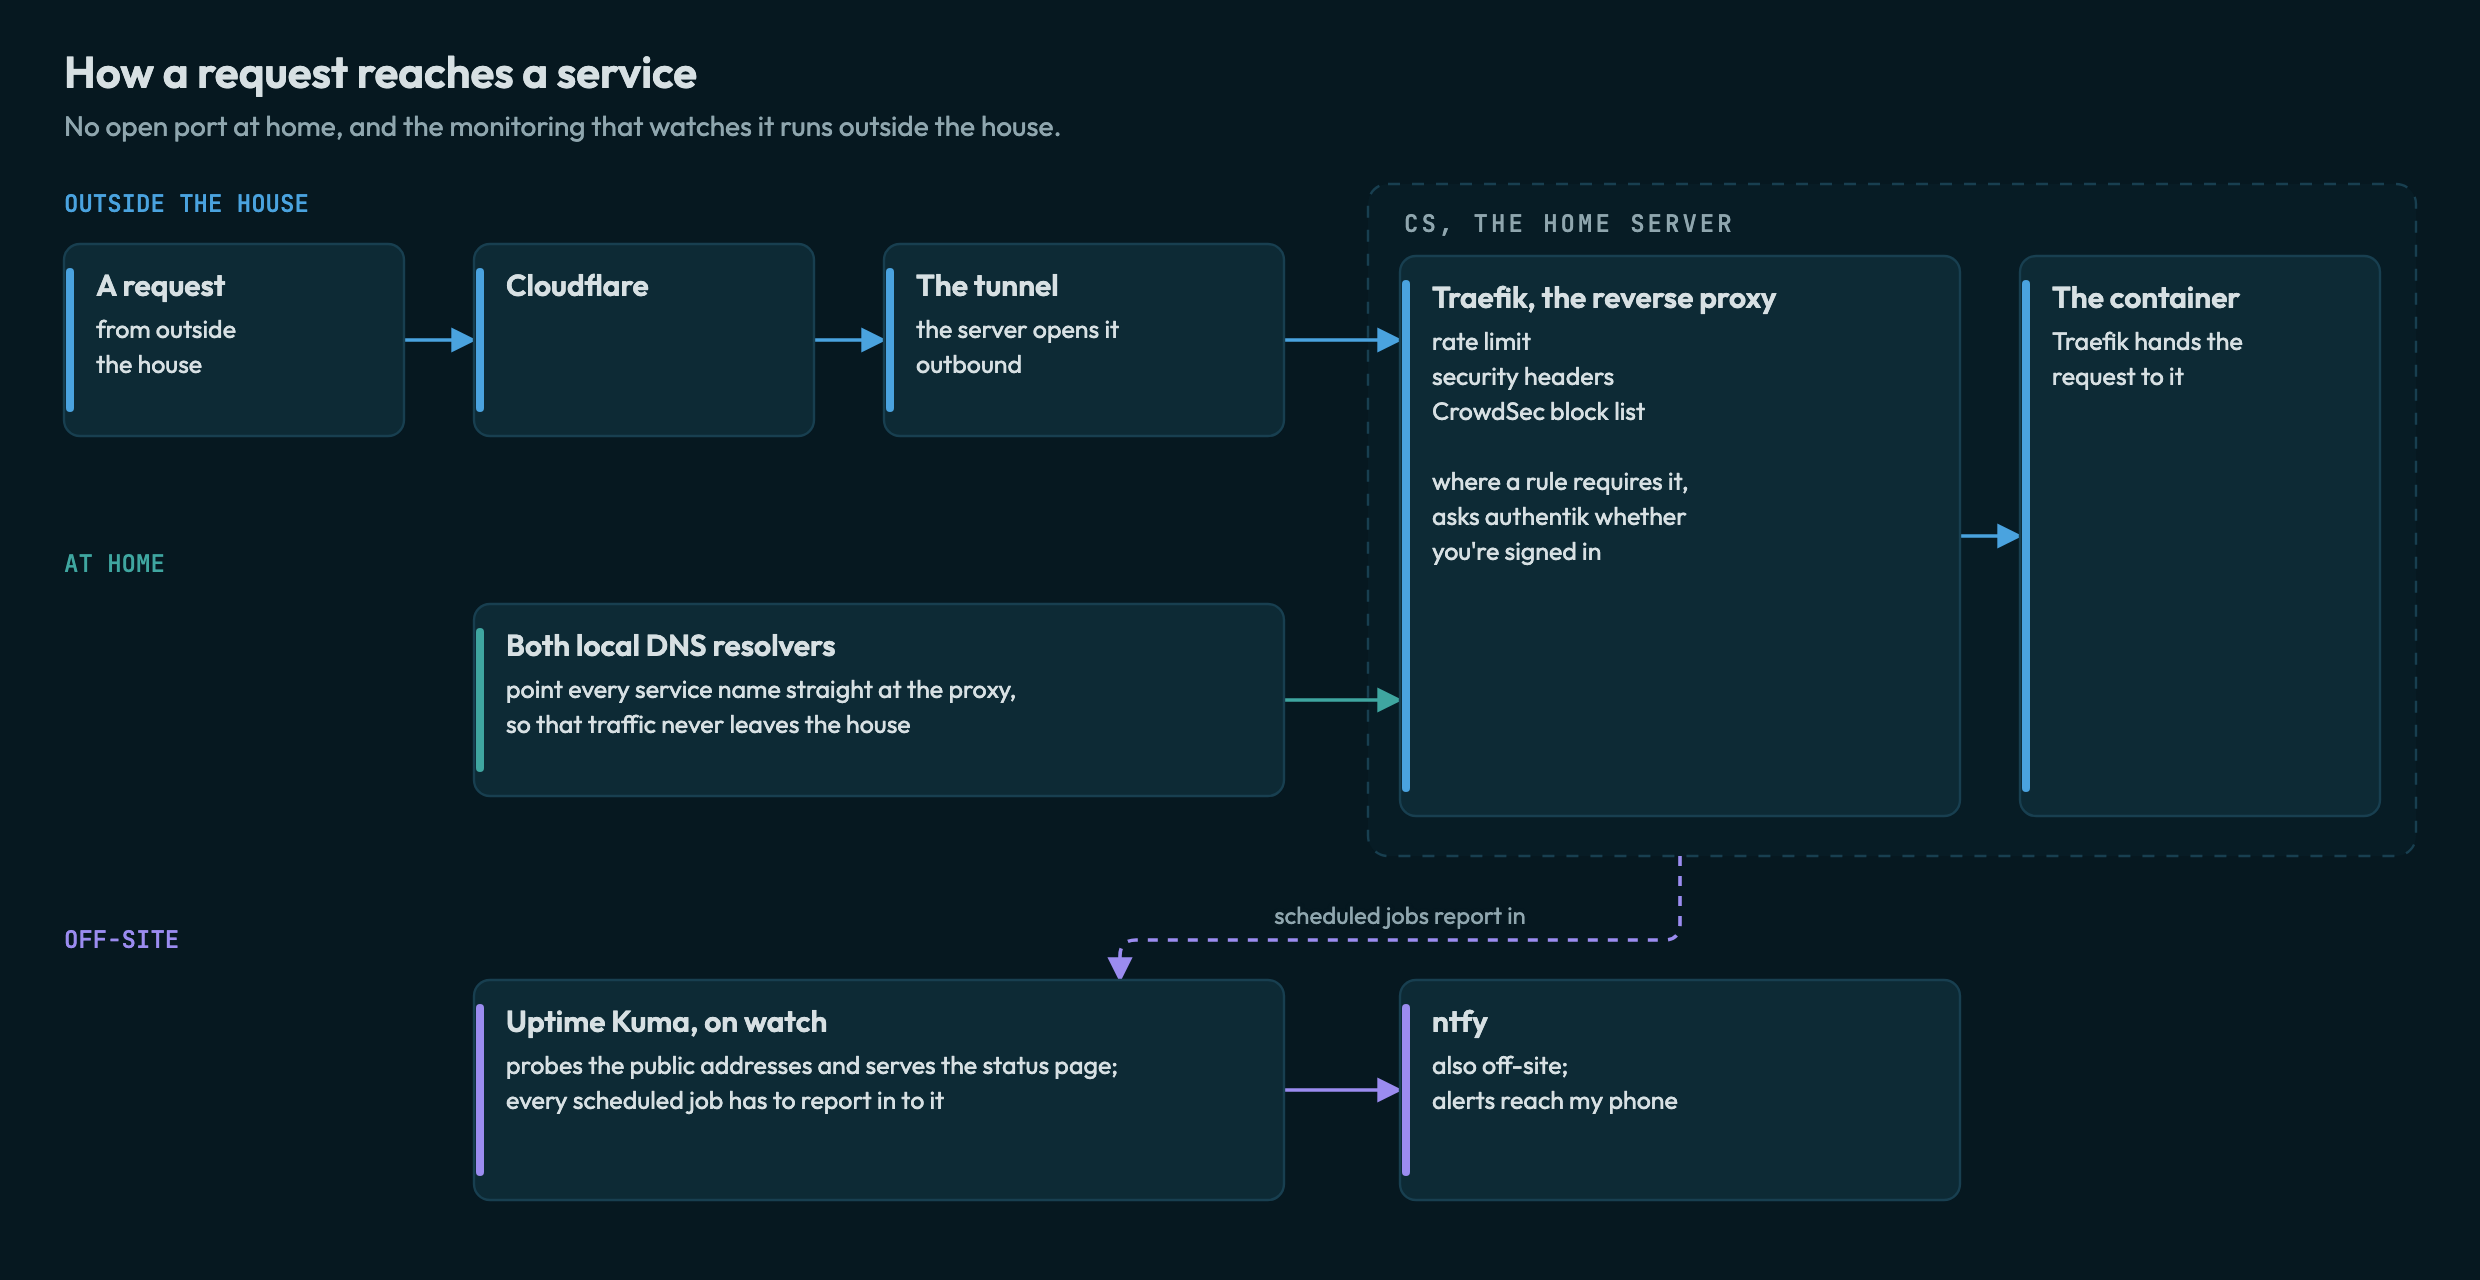Click 'Uptime Kuma, on watch' heading
This screenshot has width=2480, height=1280.
(x=666, y=1022)
